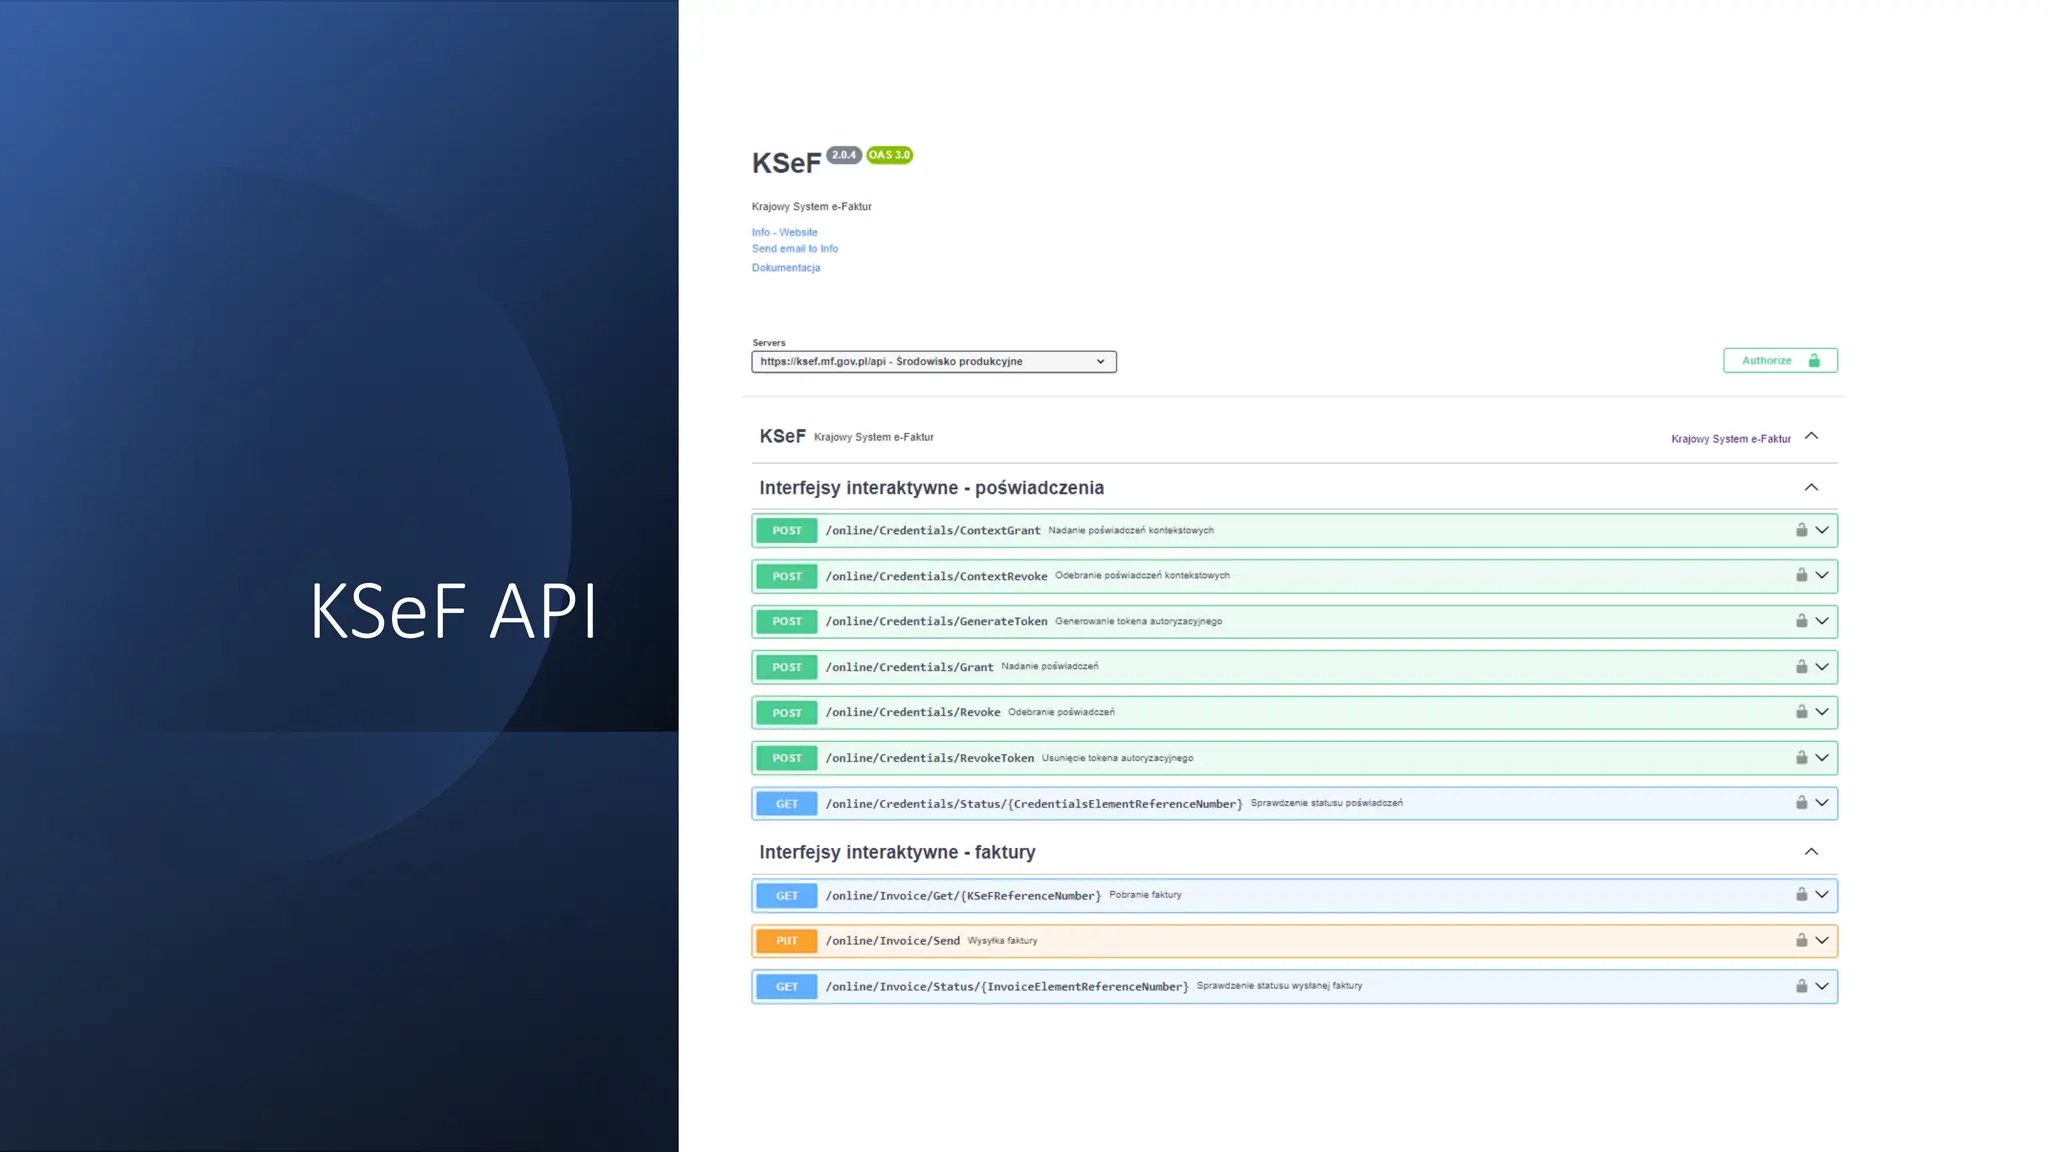Click the GET badge for Credentials/Status
Viewport: 2048px width, 1152px height.
[787, 804]
